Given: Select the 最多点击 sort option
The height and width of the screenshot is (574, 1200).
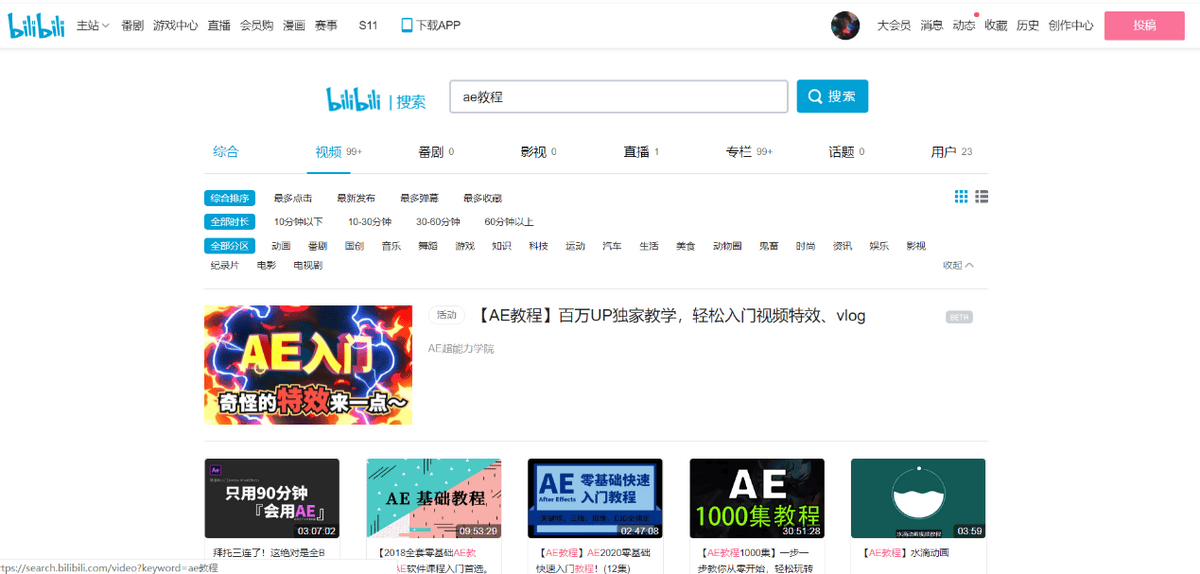Looking at the screenshot, I should pyautogui.click(x=293, y=198).
